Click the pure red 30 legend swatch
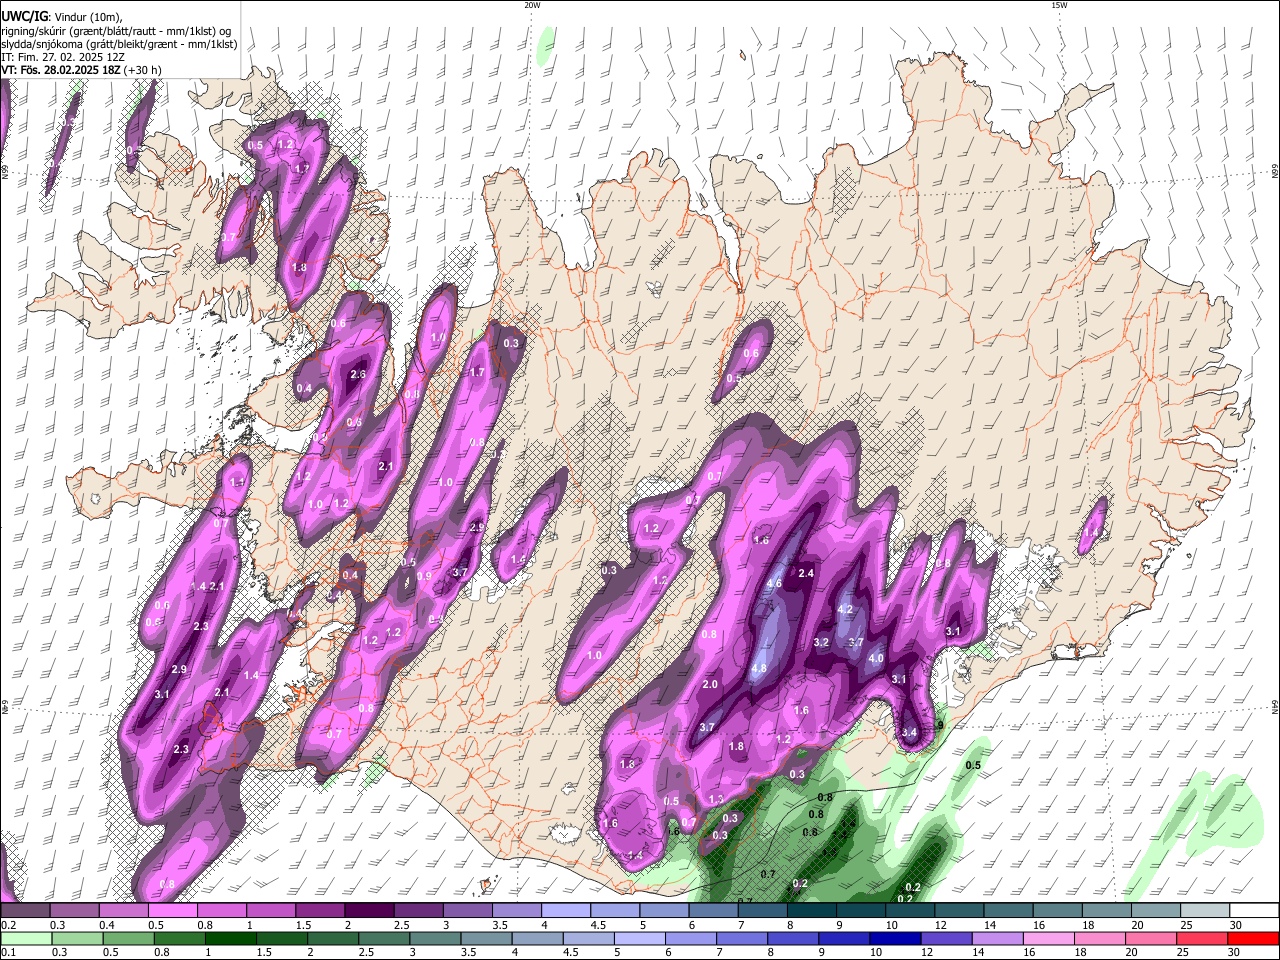Screen dimensions: 1280x960 click(x=1253, y=938)
